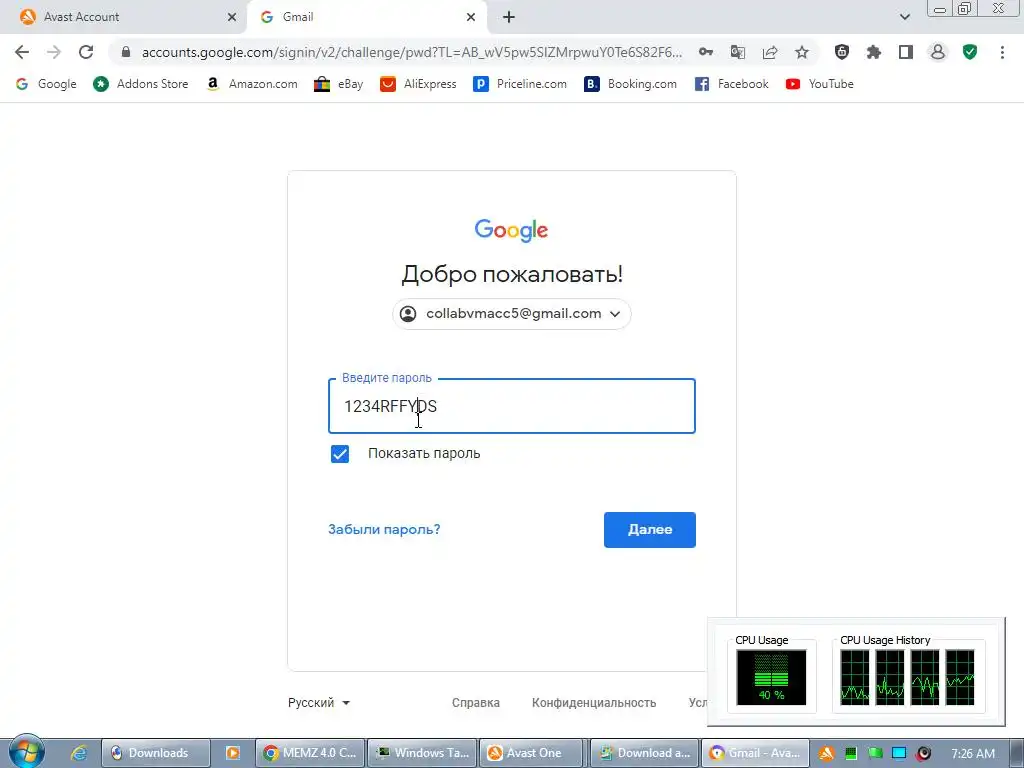The height and width of the screenshot is (768, 1024).
Task: Open the media player taskbar icon
Action: [x=232, y=753]
